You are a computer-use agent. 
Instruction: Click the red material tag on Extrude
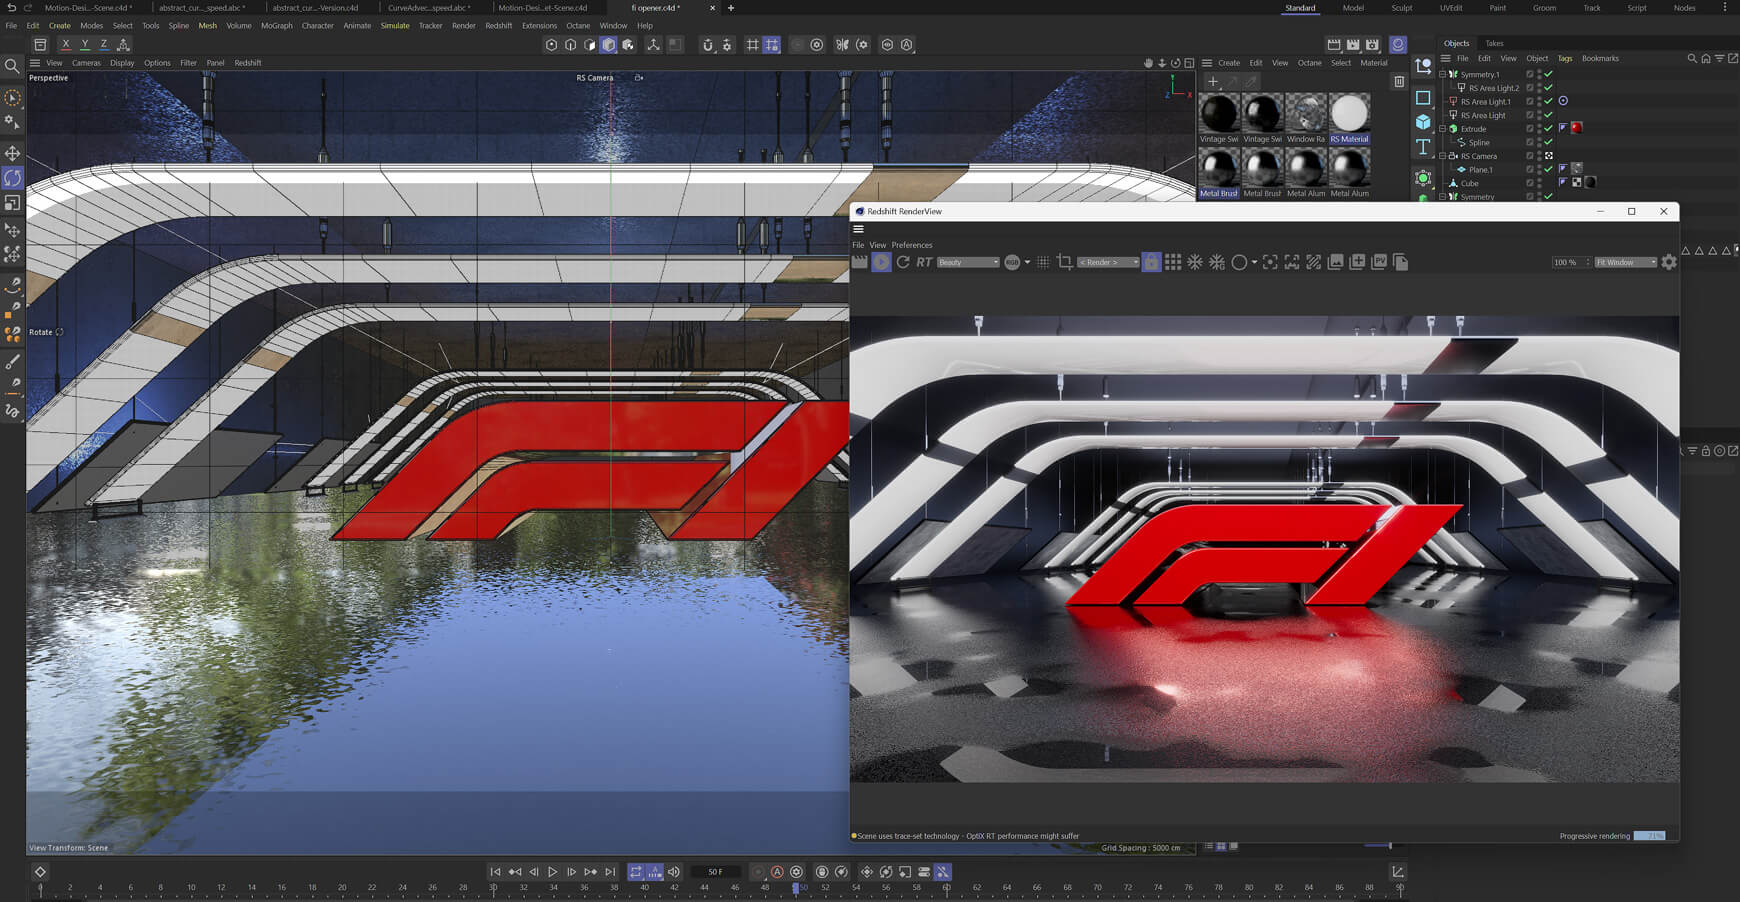tap(1576, 128)
